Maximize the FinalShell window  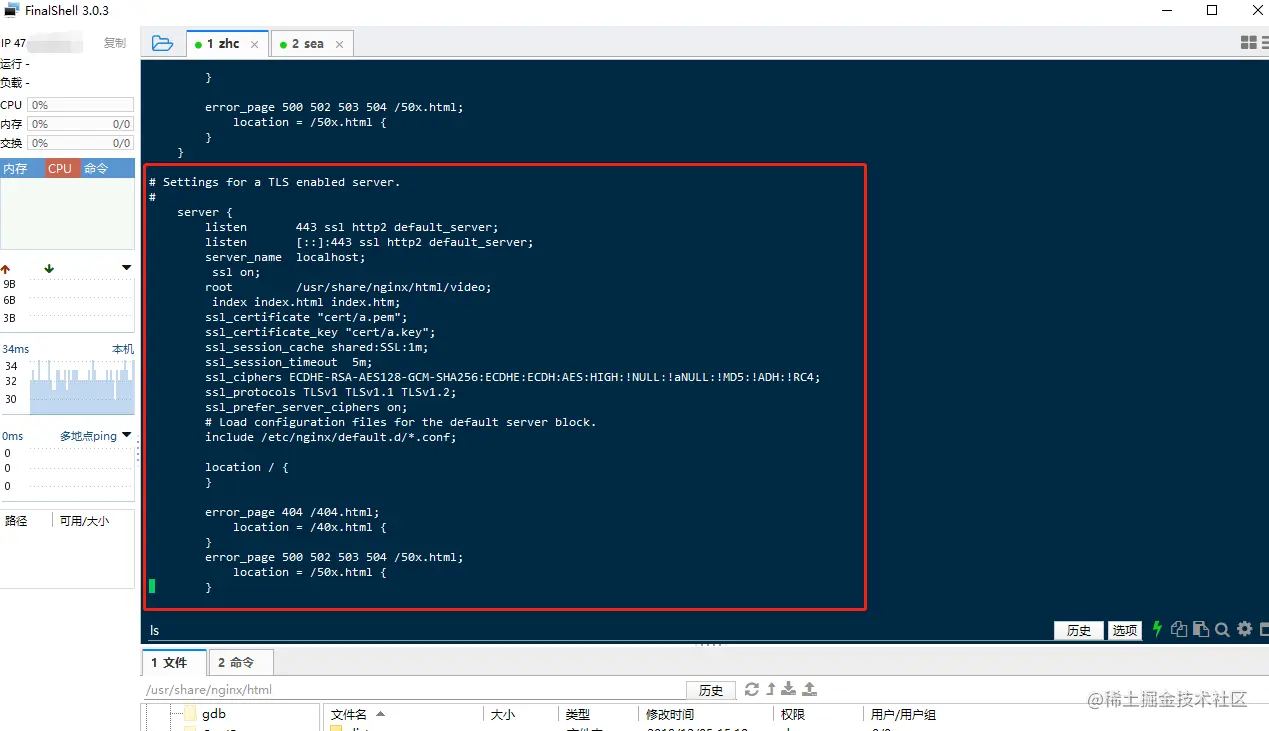tap(1212, 10)
